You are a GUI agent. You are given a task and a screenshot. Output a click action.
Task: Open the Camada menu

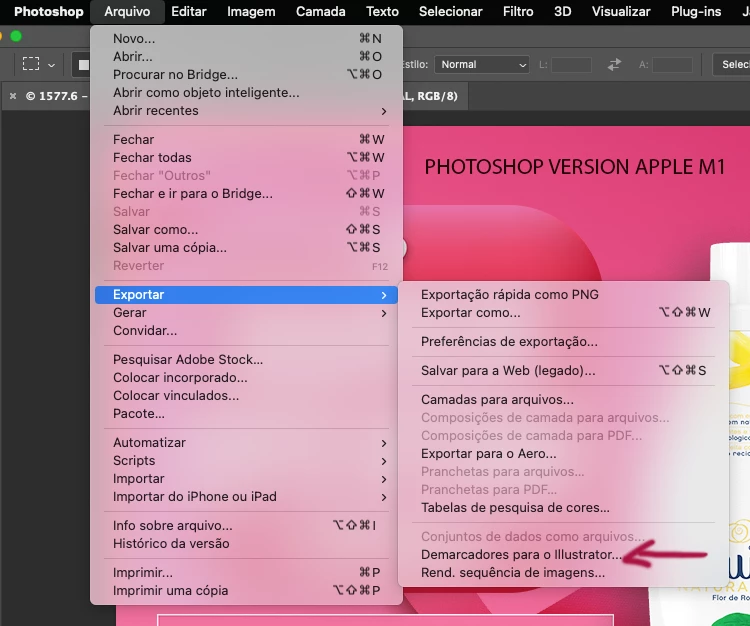tap(320, 11)
